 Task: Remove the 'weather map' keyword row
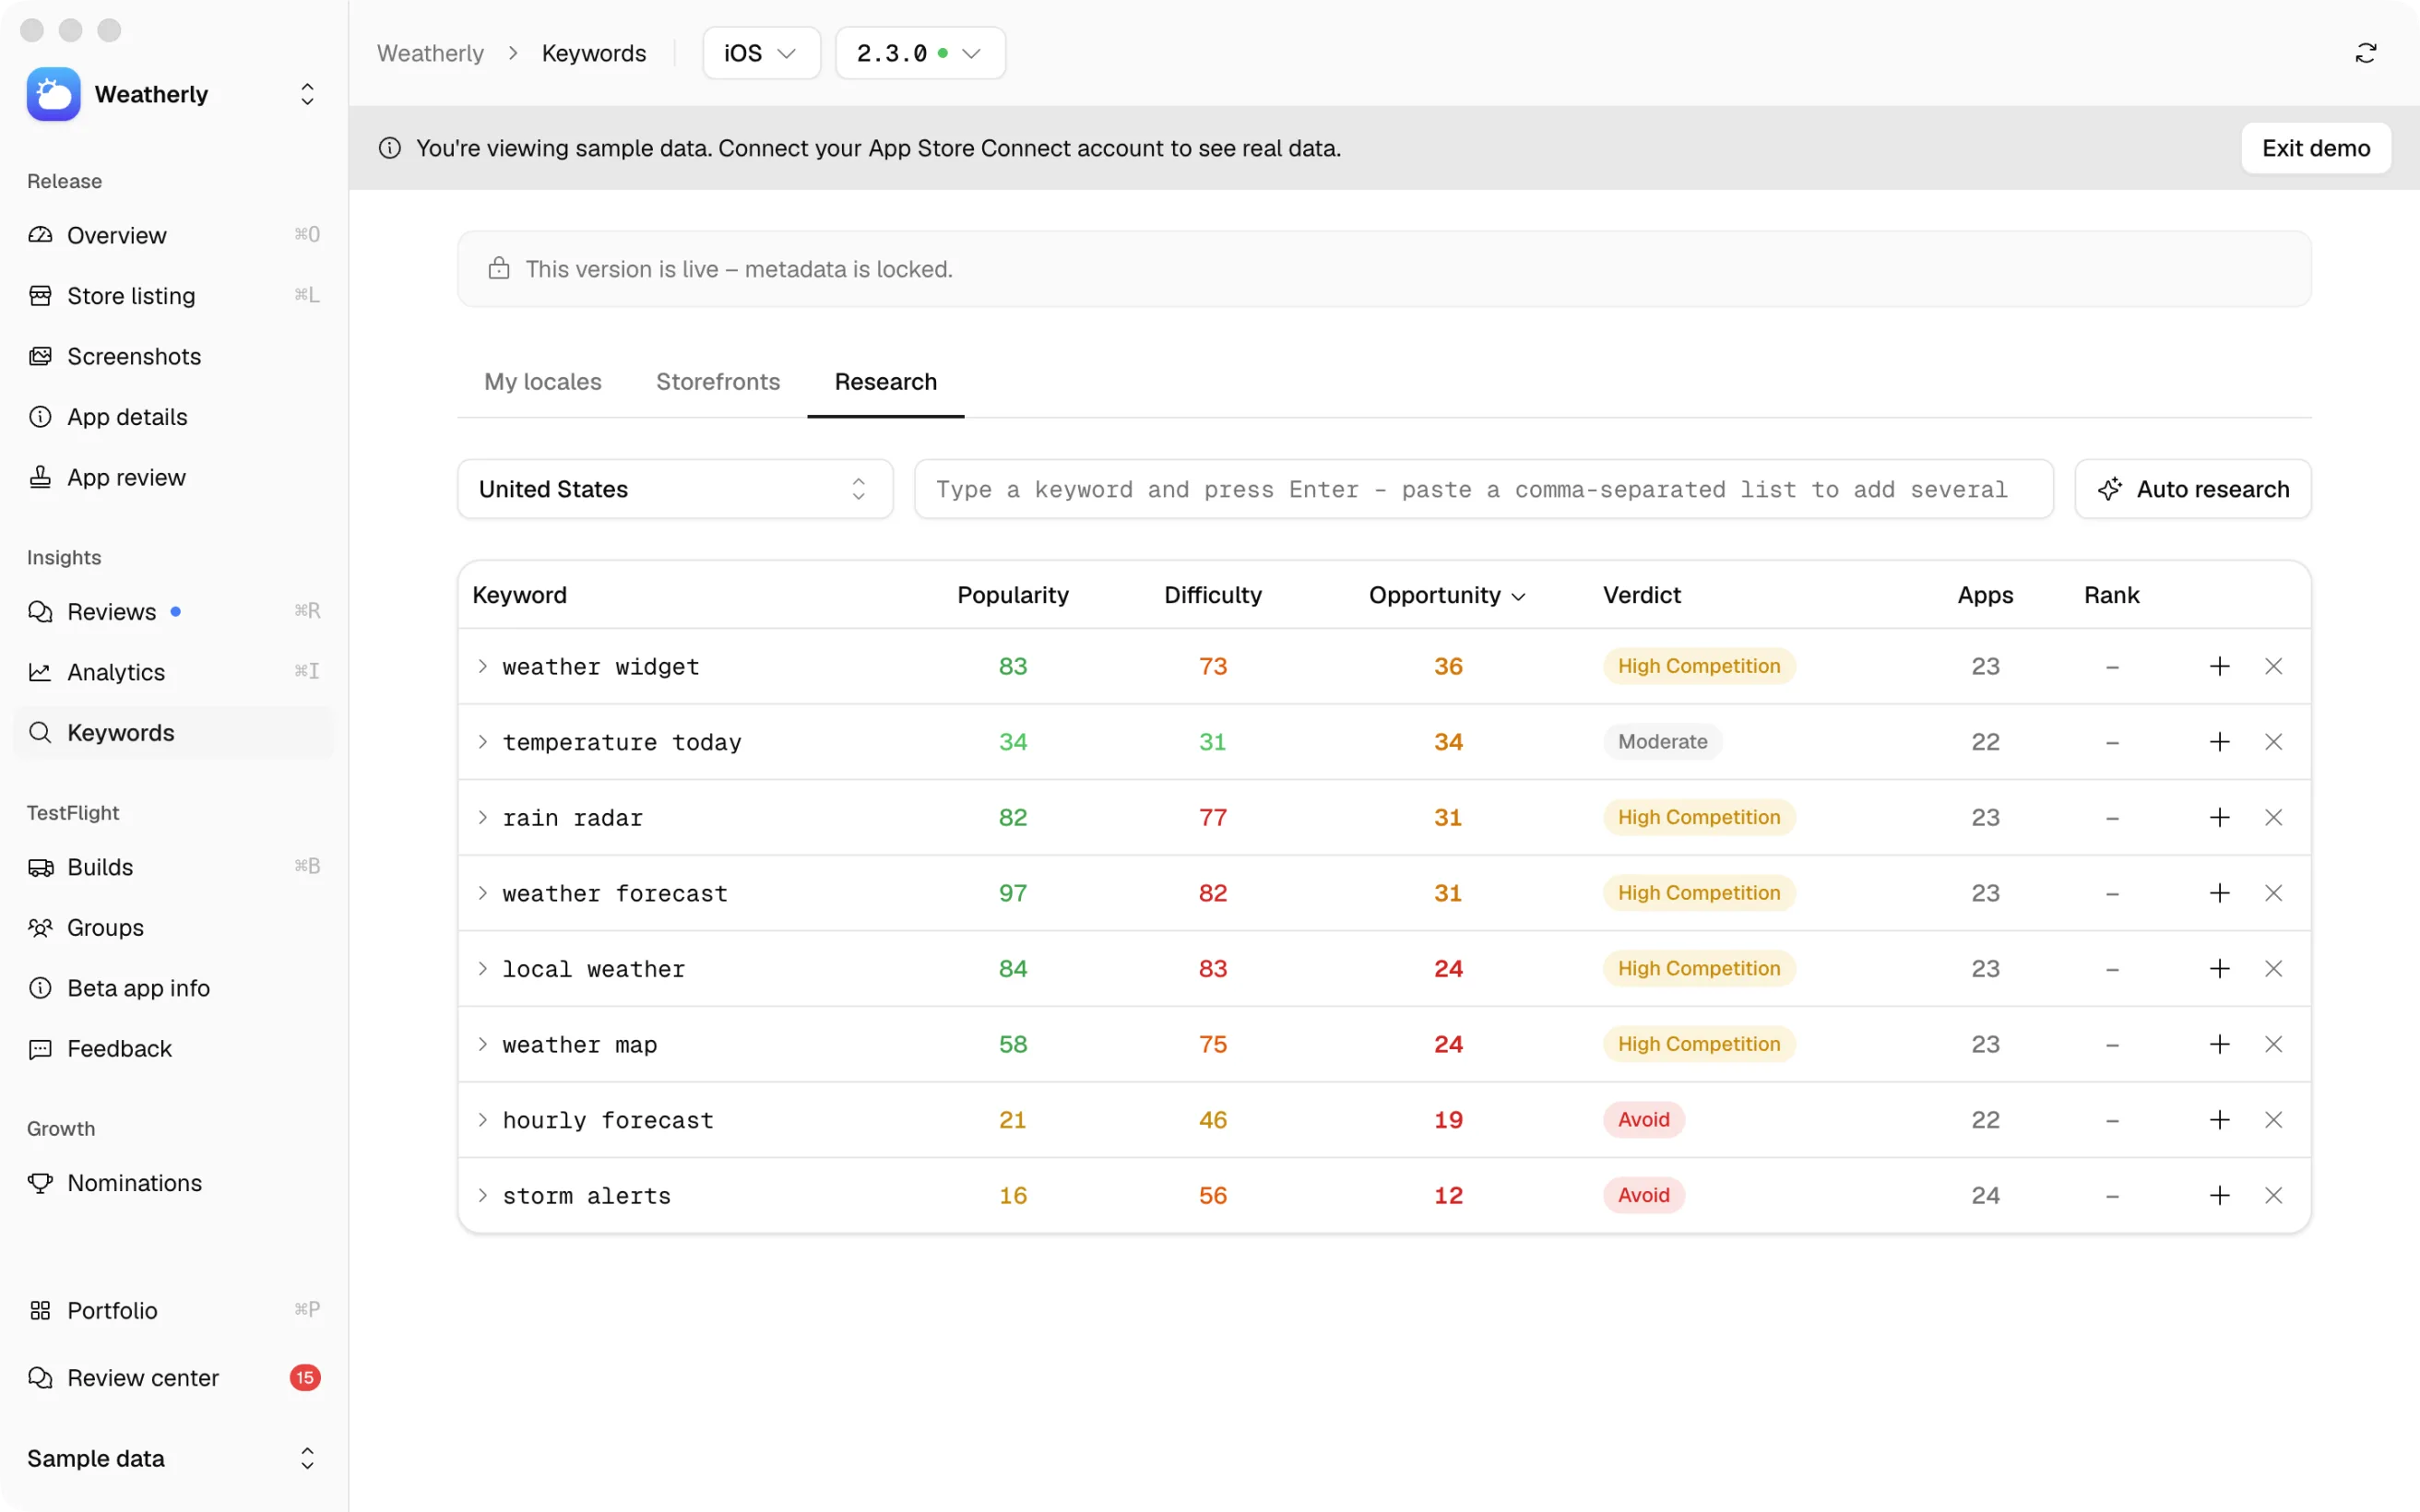[x=2273, y=1044]
